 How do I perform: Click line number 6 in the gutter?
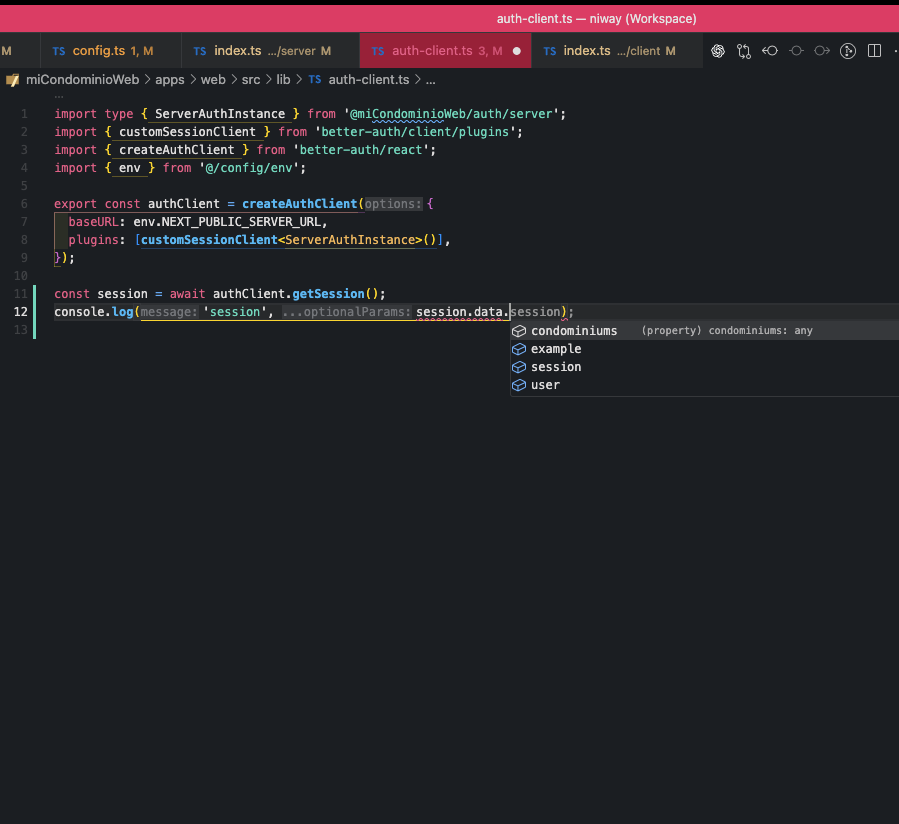[x=24, y=204]
